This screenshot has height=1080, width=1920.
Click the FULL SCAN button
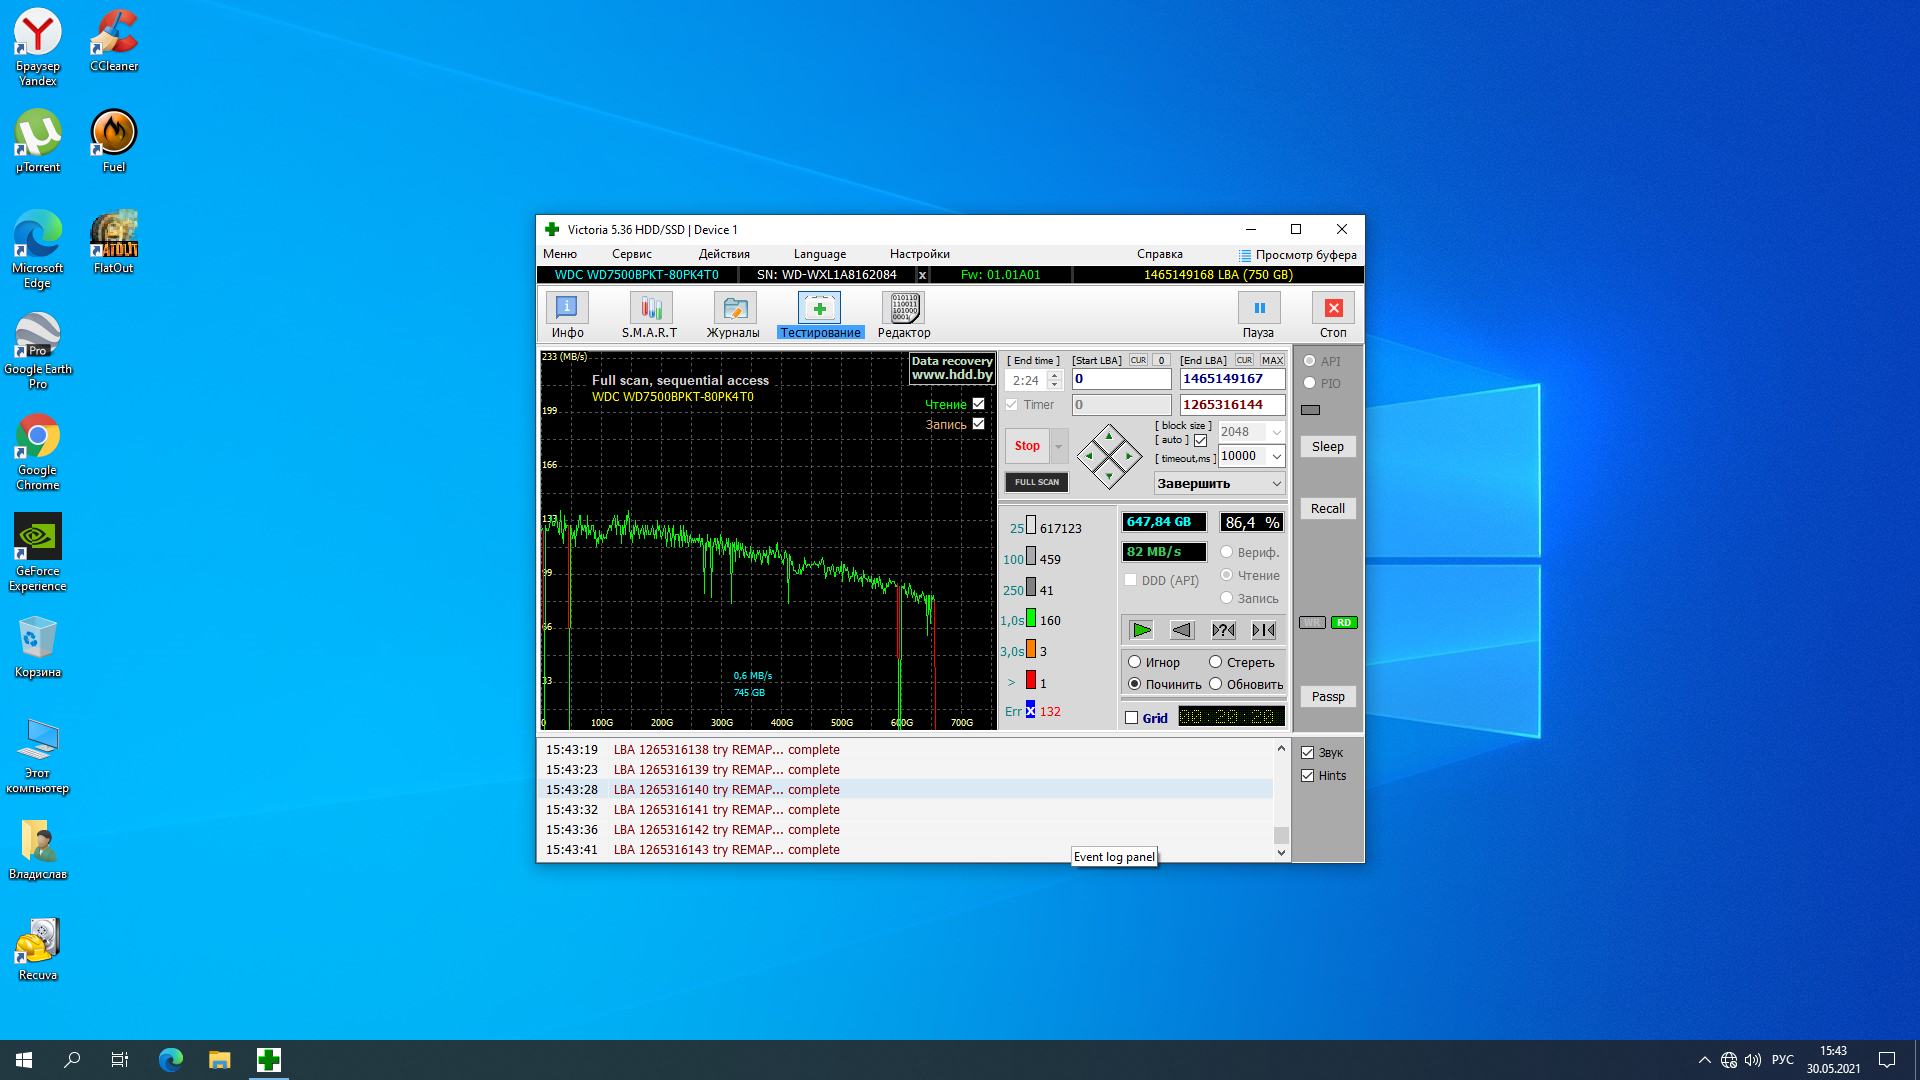1035,480
